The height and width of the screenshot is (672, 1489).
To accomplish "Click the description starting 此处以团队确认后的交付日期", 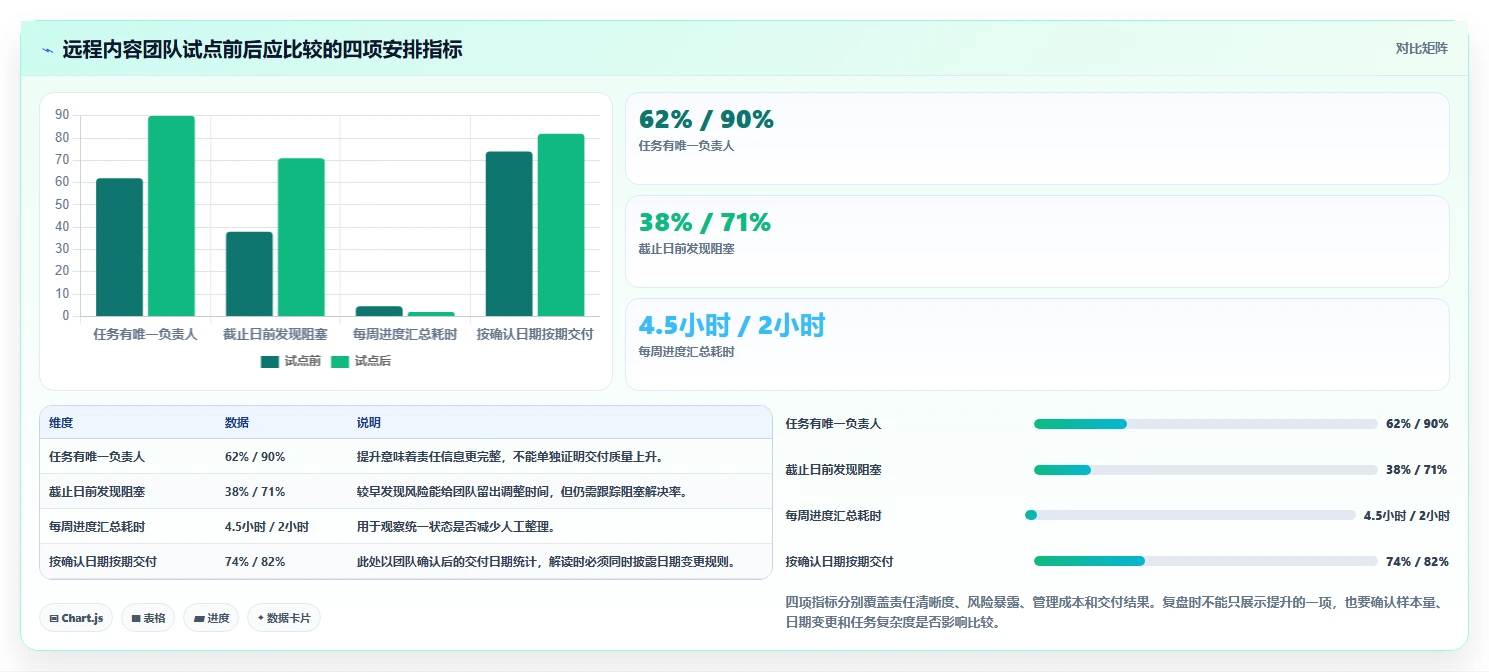I will click(548, 562).
